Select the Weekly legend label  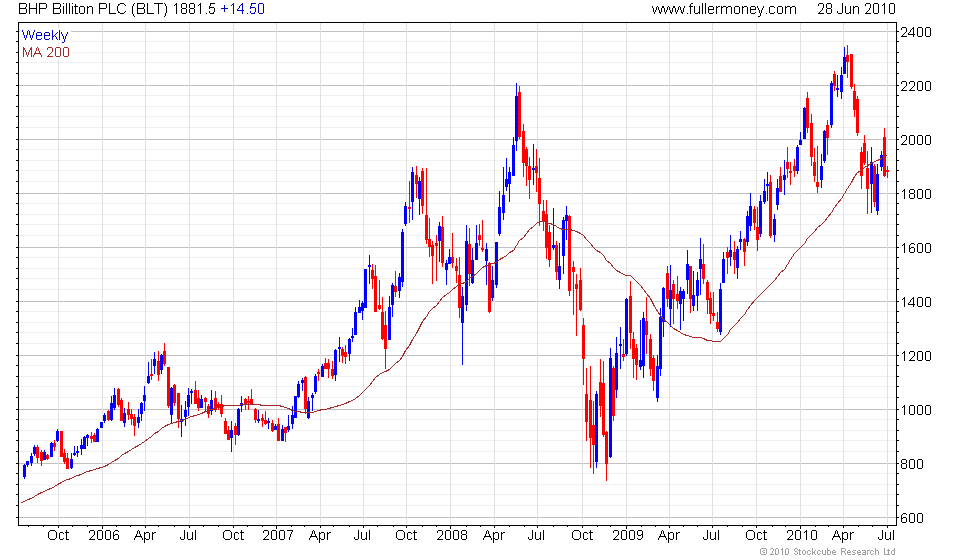[44, 36]
